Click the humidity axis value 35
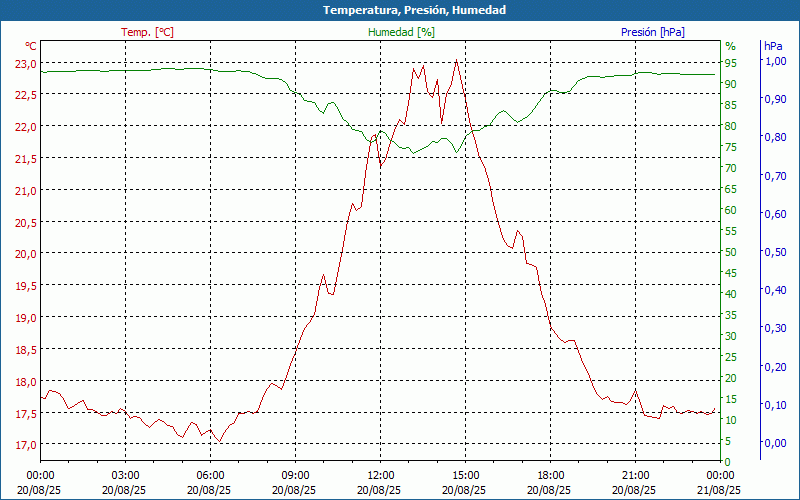The height and width of the screenshot is (500, 800). (731, 315)
